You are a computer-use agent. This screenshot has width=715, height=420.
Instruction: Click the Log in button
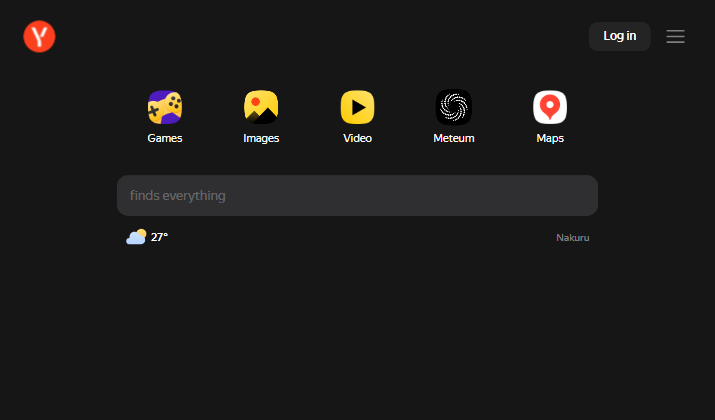pyautogui.click(x=619, y=36)
